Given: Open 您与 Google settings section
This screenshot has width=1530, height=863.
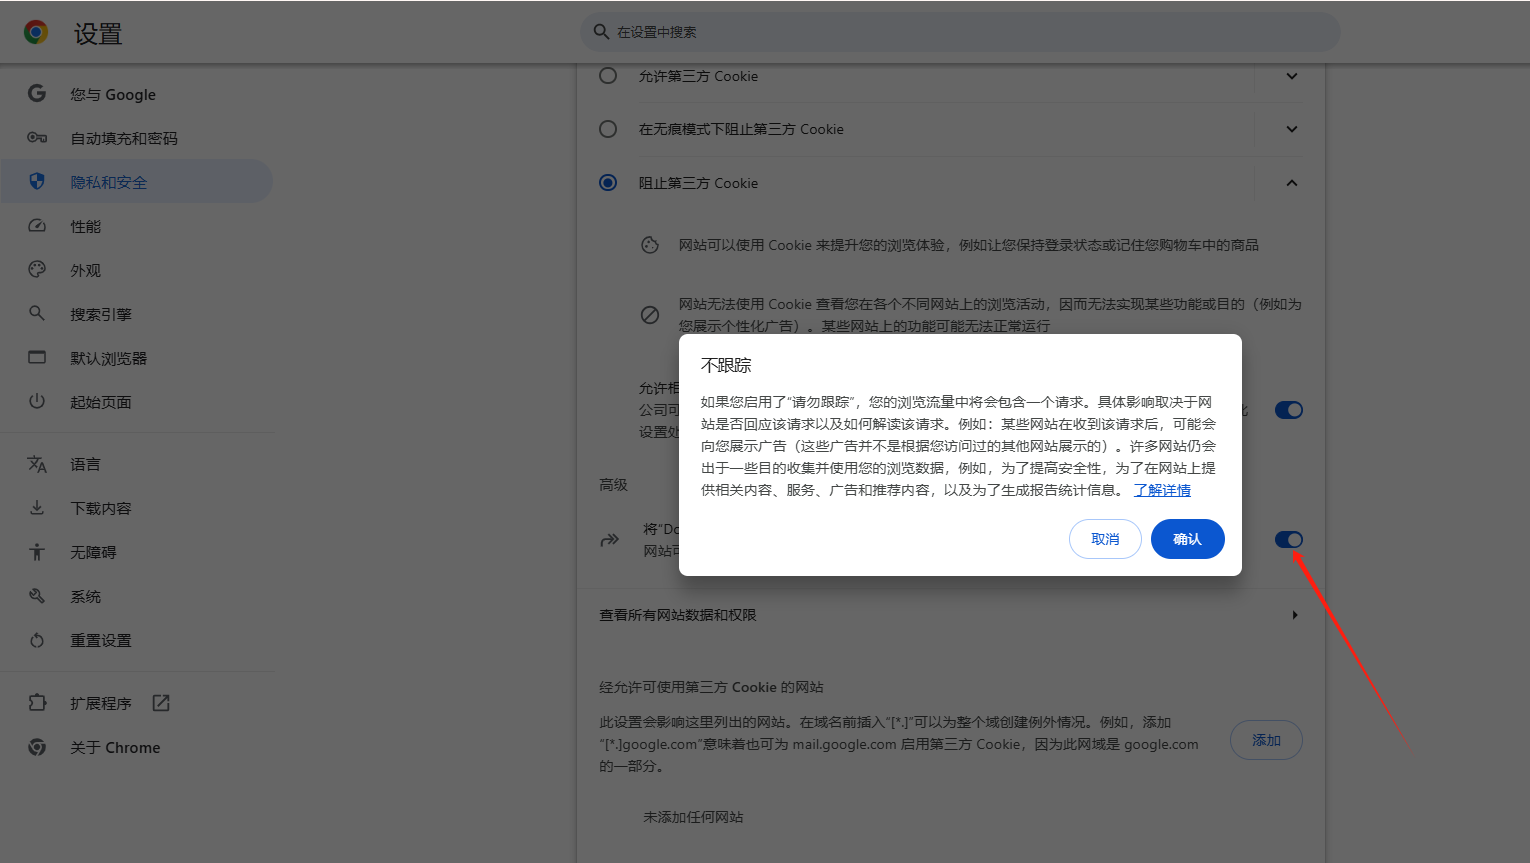Looking at the screenshot, I should [137, 94].
